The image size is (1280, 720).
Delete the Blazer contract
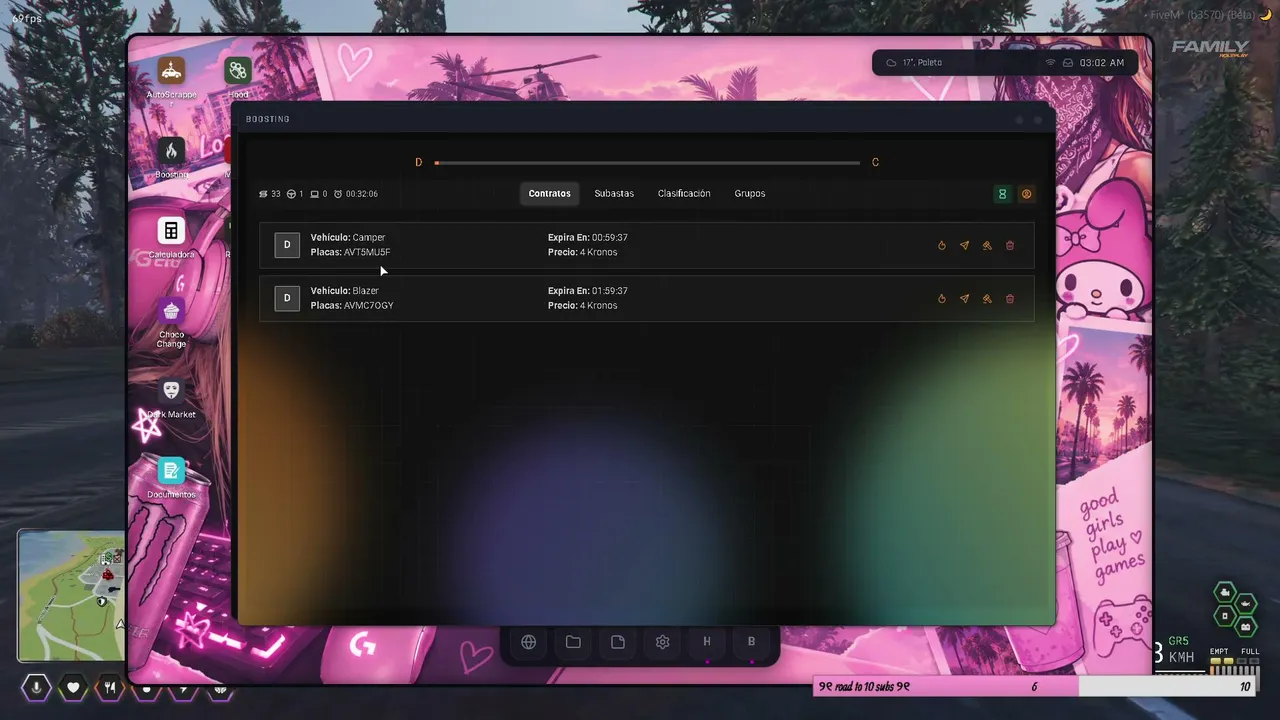[x=1010, y=298]
